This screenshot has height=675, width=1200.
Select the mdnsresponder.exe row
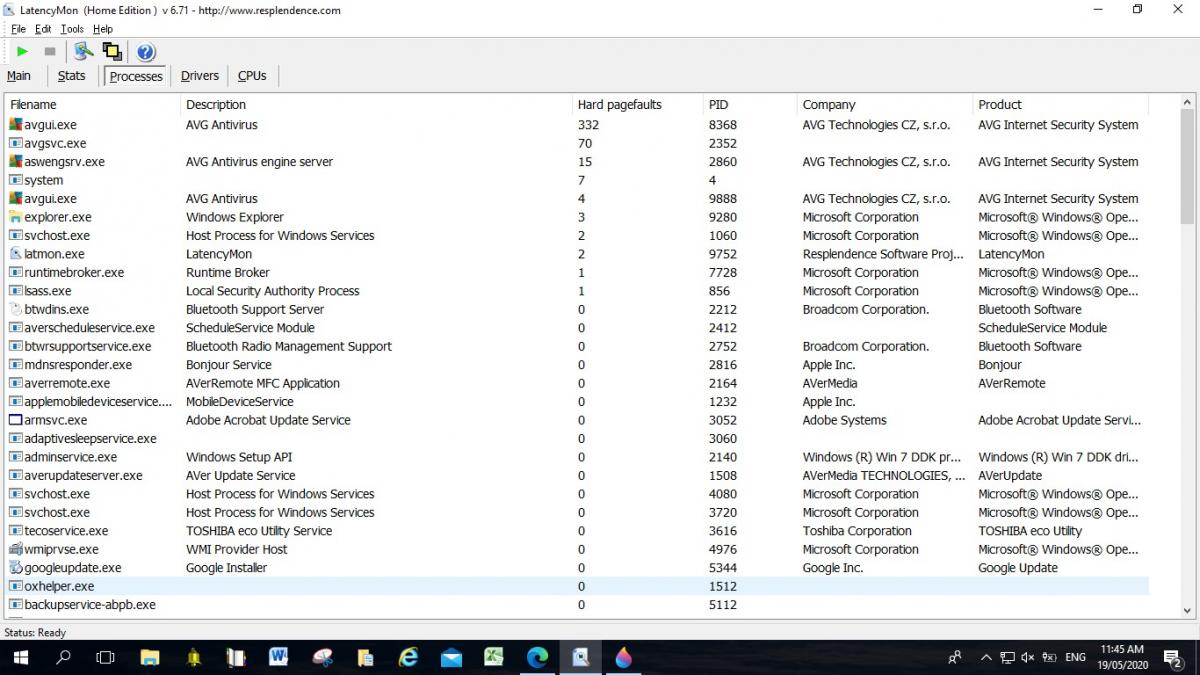578,365
